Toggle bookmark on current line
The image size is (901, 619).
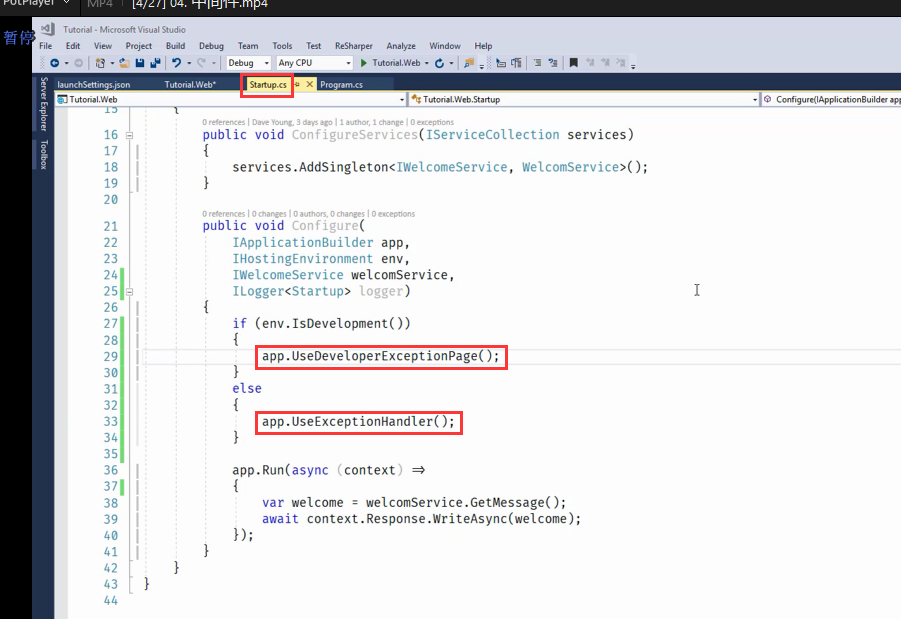(x=573, y=63)
